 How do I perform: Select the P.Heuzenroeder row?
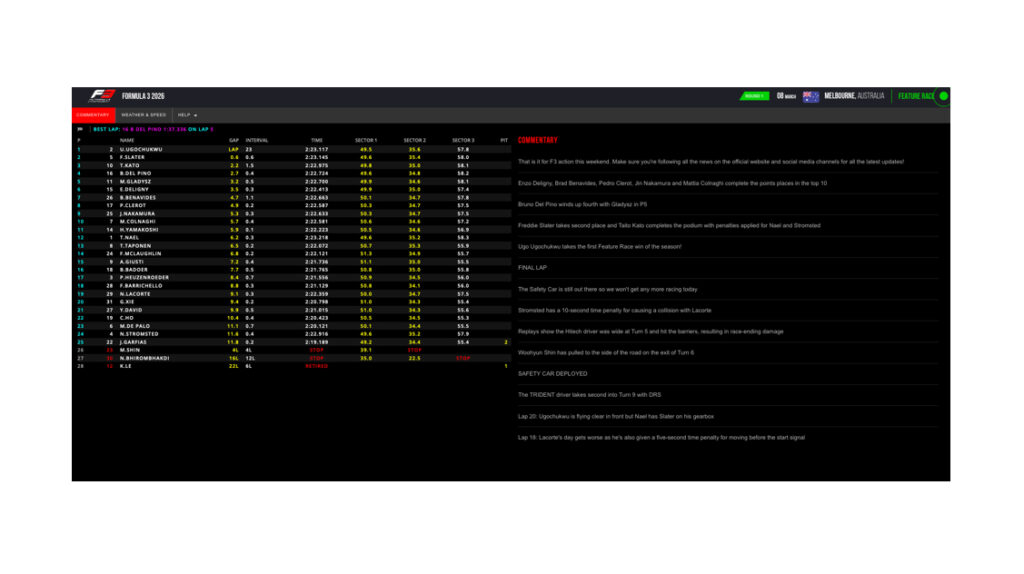(x=292, y=278)
